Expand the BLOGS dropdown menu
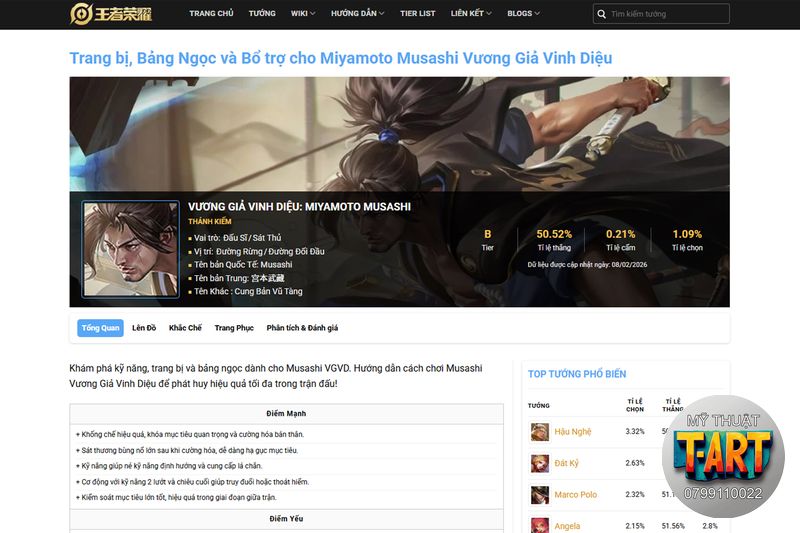The width and height of the screenshot is (800, 533). [523, 13]
